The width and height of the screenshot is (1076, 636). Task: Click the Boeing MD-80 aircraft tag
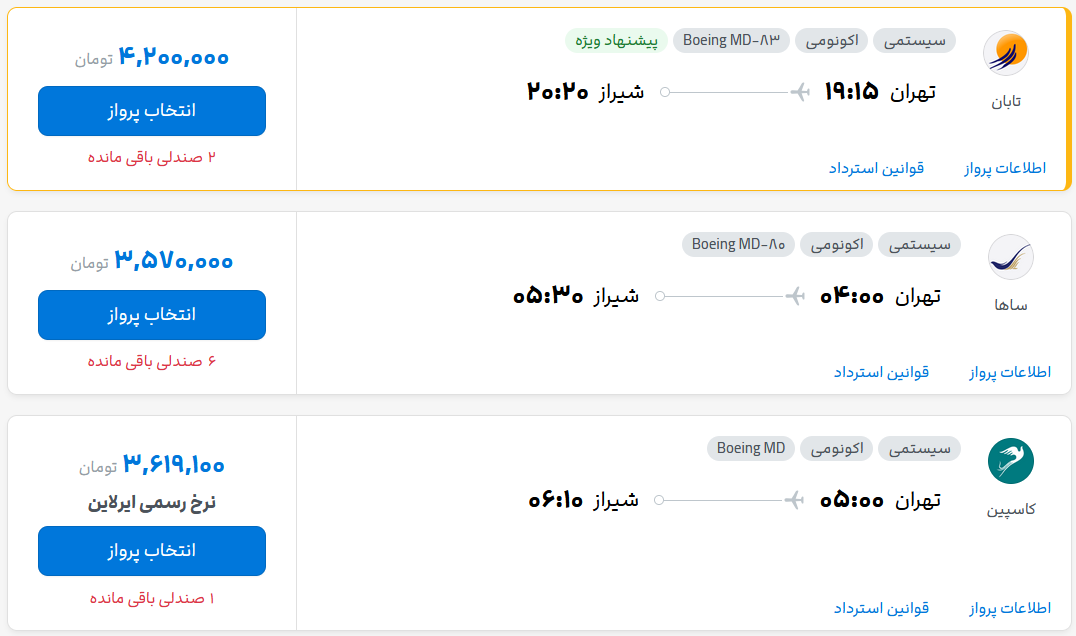pyautogui.click(x=738, y=244)
